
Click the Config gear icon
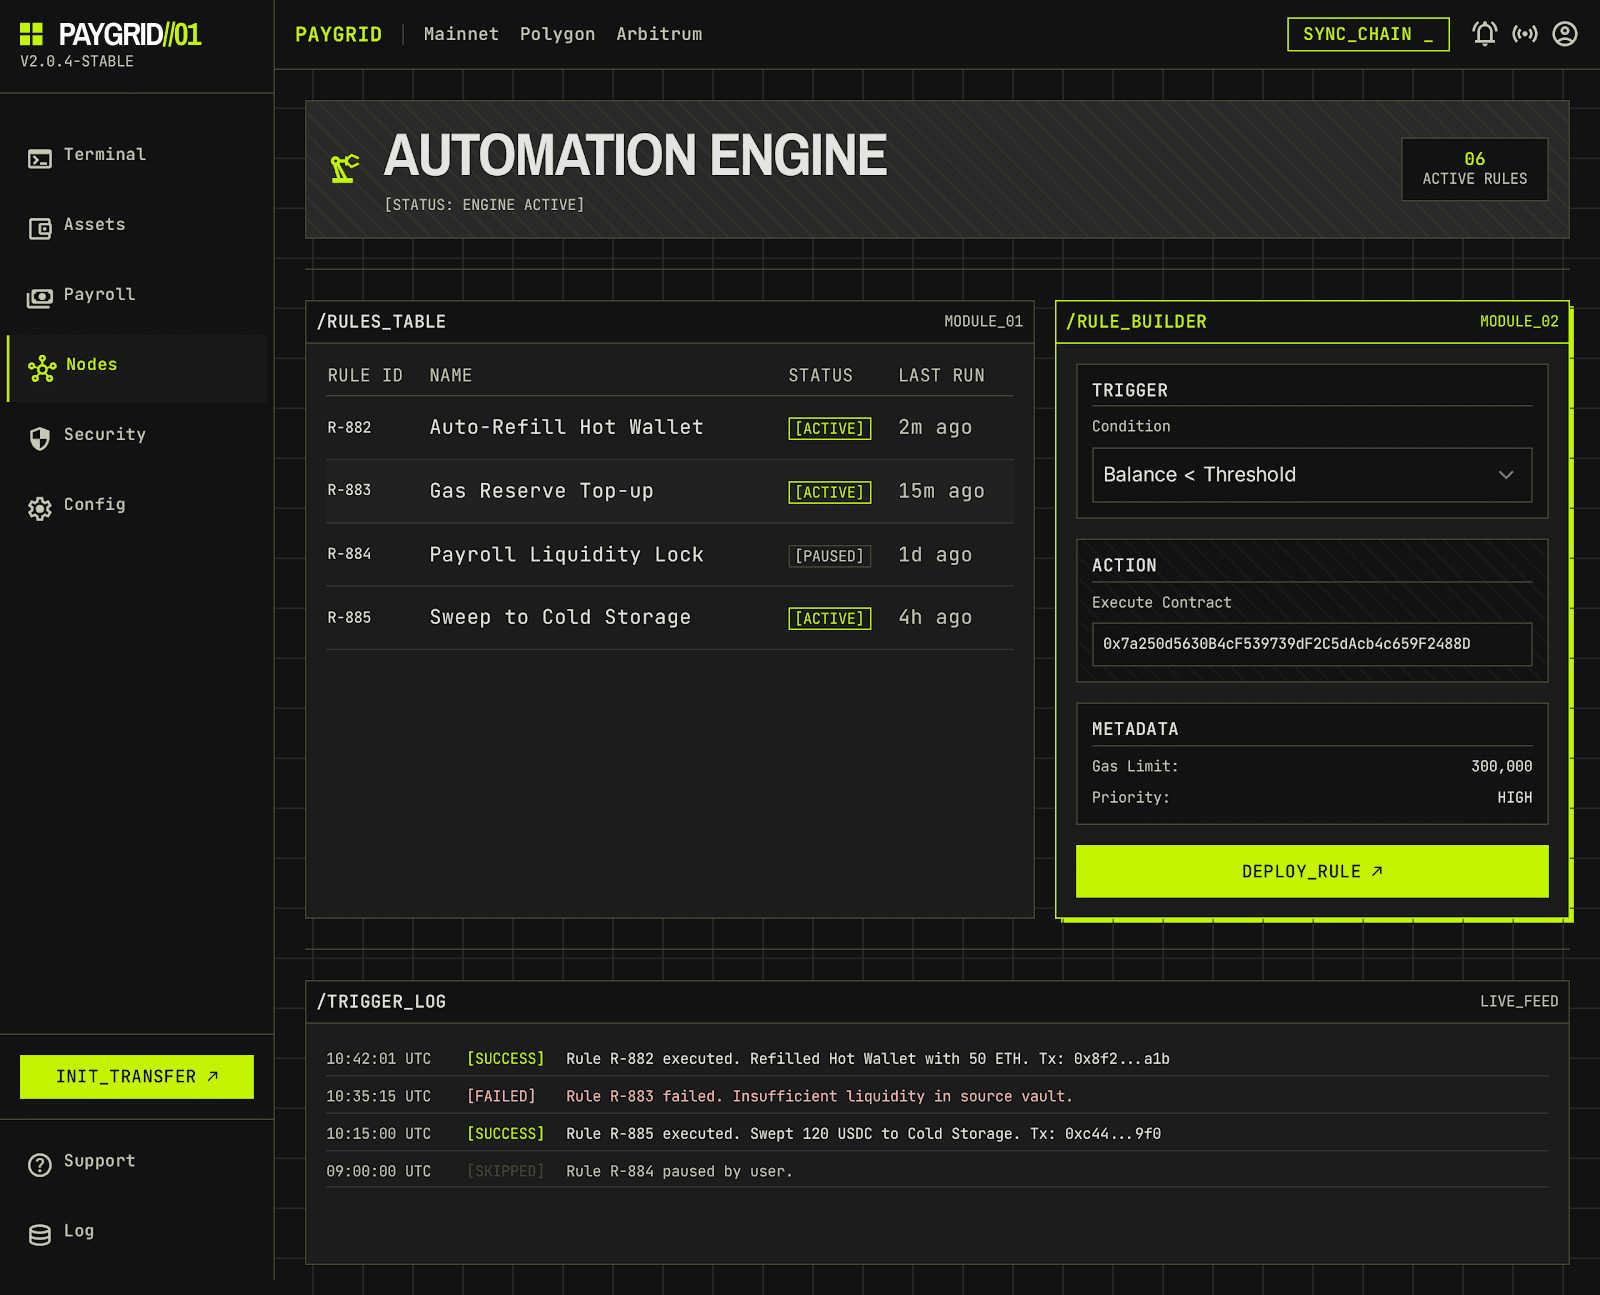coord(40,509)
